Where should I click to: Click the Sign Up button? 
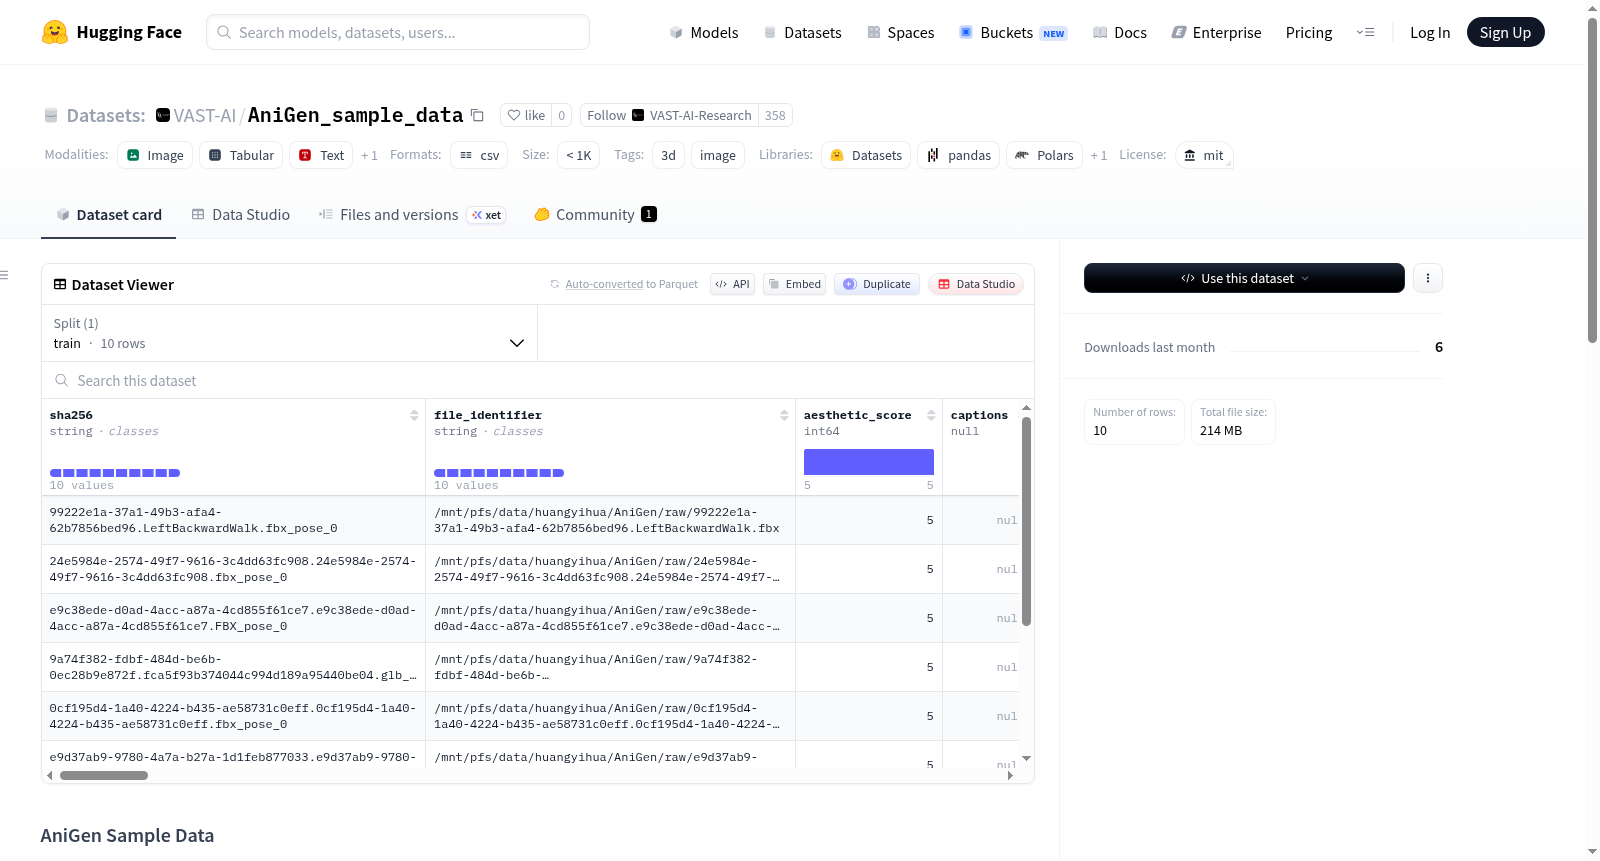tap(1505, 33)
